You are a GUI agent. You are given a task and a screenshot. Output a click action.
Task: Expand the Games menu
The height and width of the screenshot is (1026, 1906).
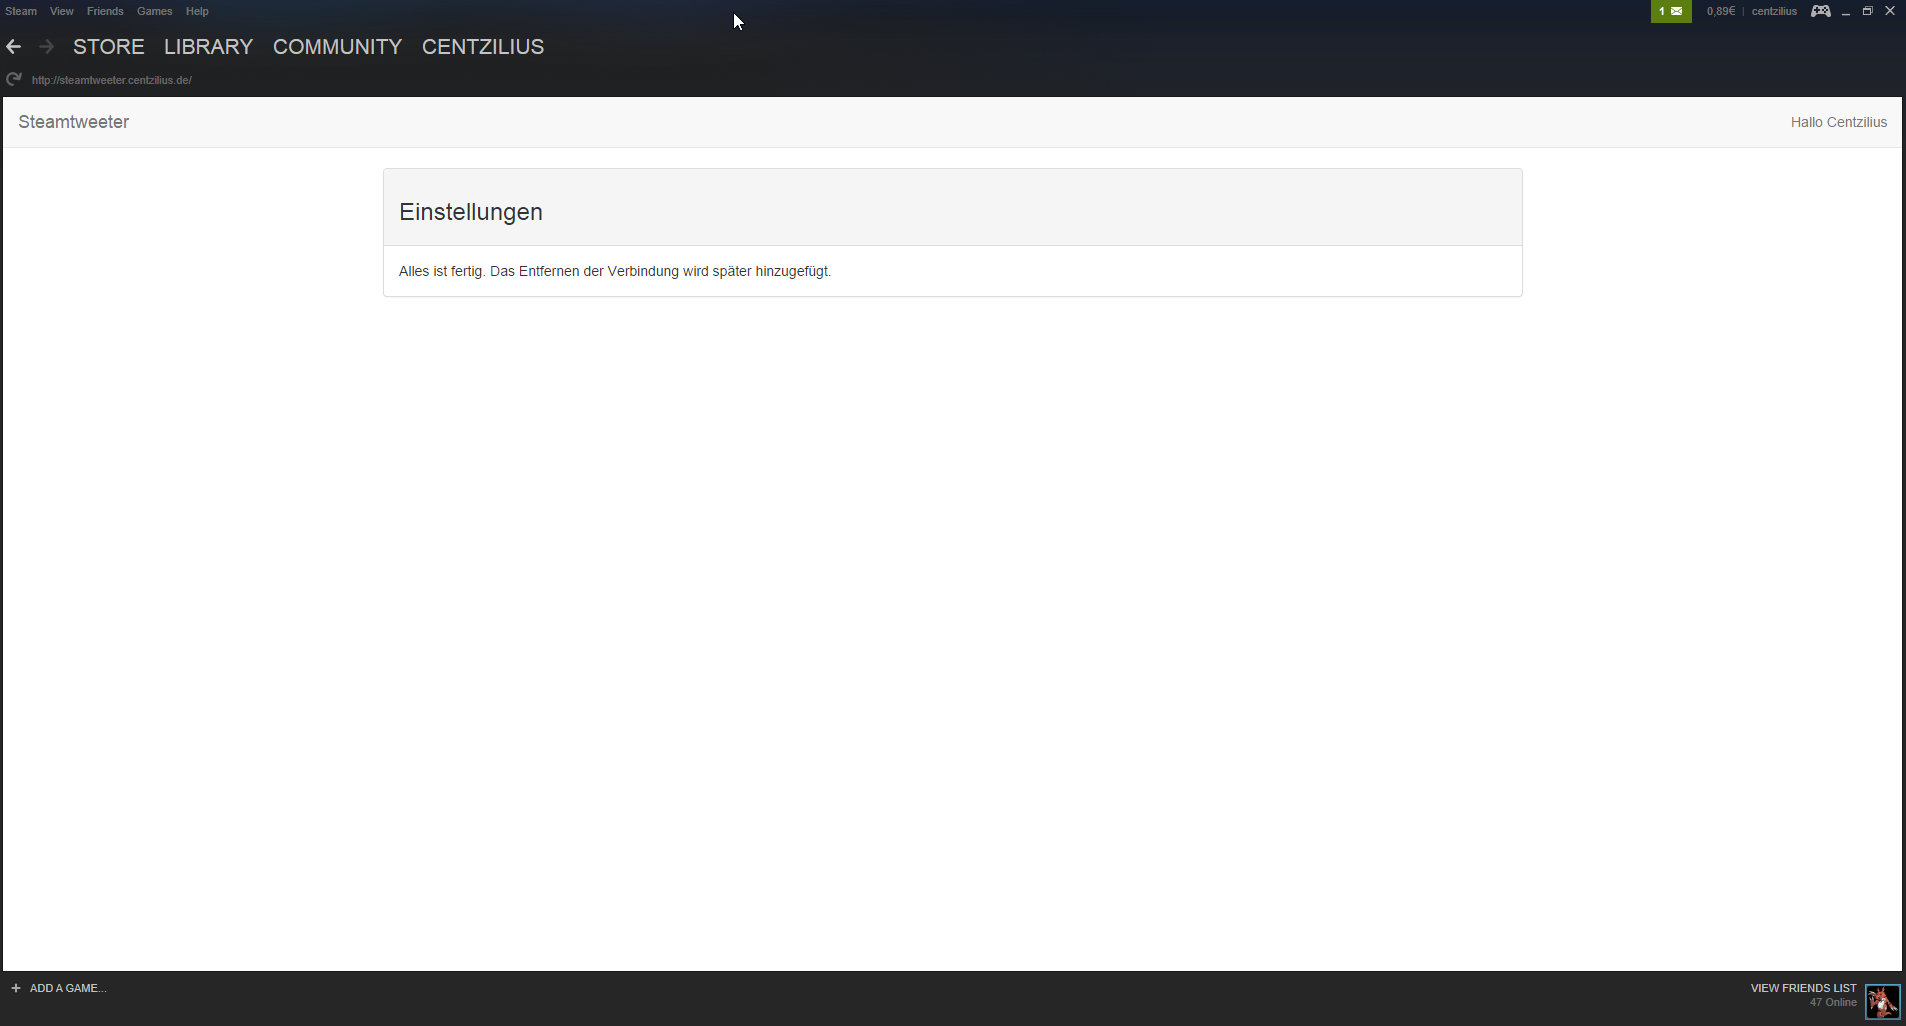(154, 11)
